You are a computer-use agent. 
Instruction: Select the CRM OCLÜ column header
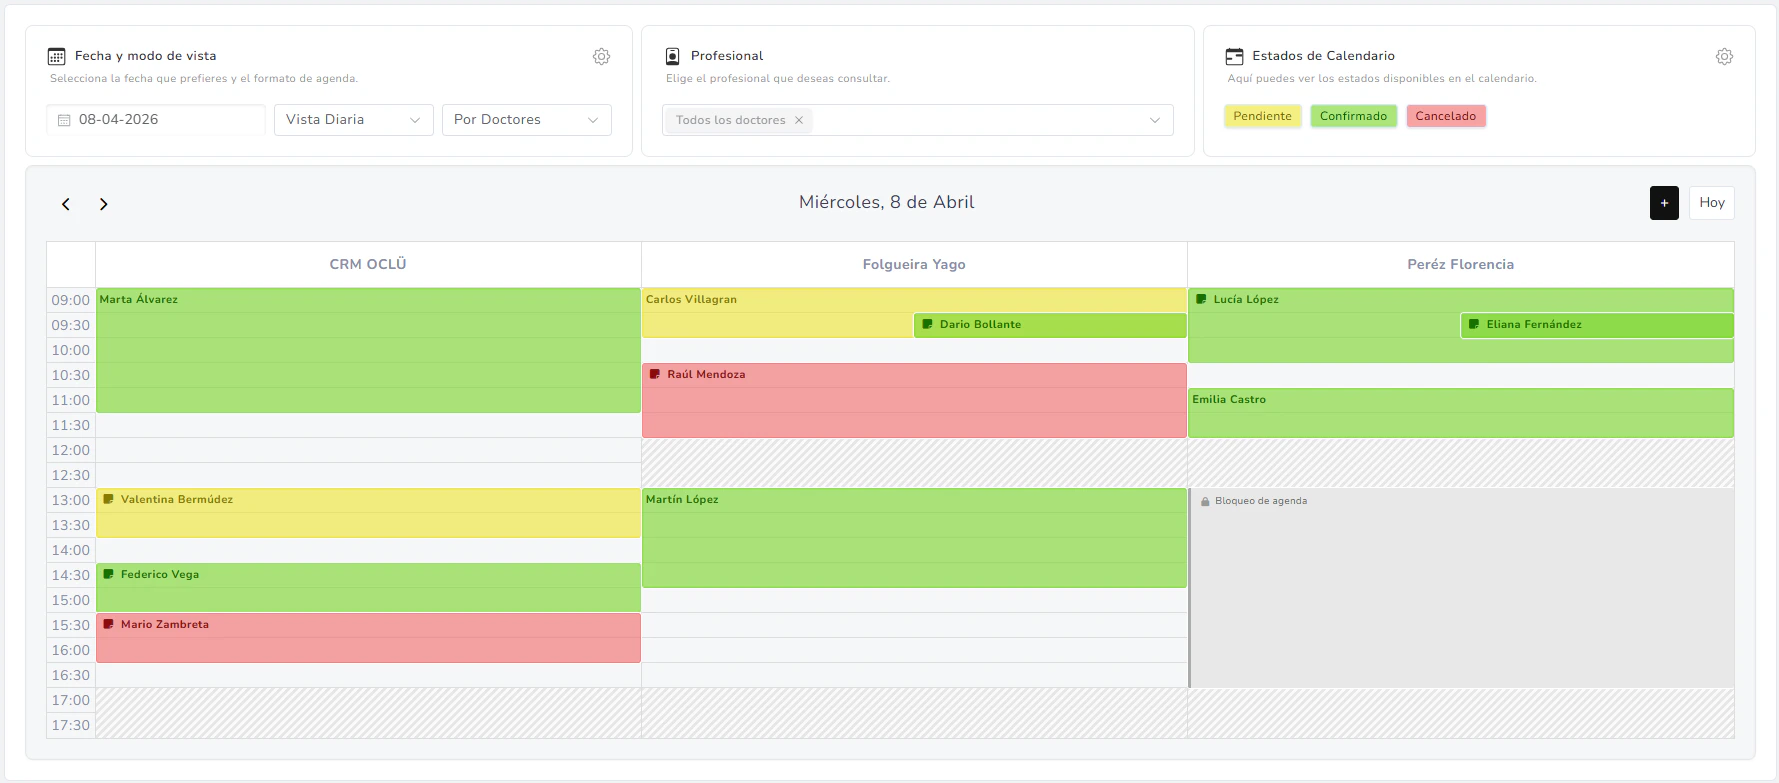pos(368,264)
